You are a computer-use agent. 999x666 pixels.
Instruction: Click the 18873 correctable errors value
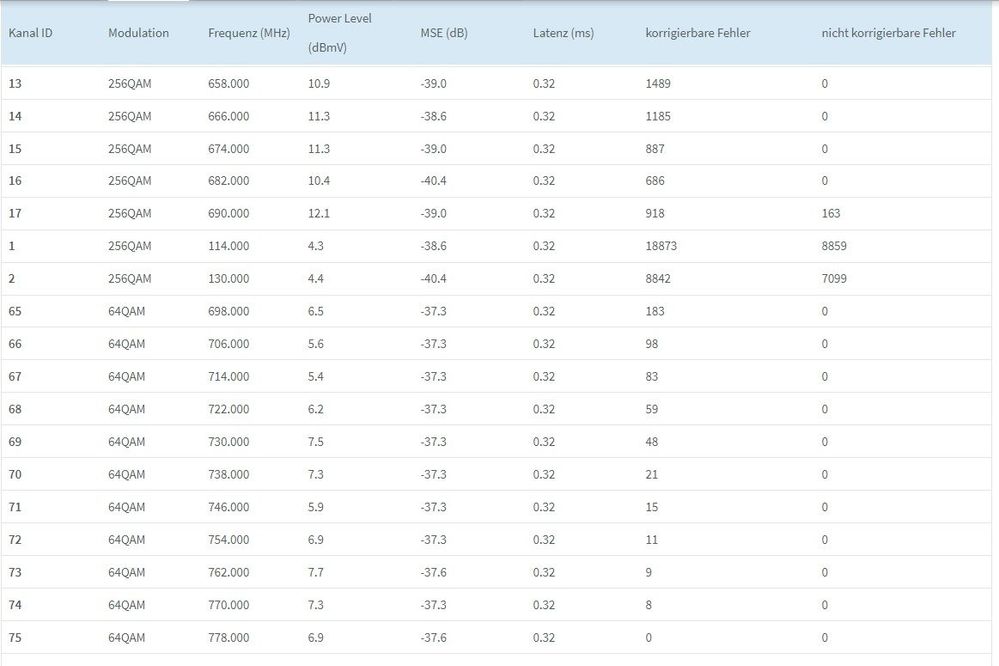tap(662, 246)
